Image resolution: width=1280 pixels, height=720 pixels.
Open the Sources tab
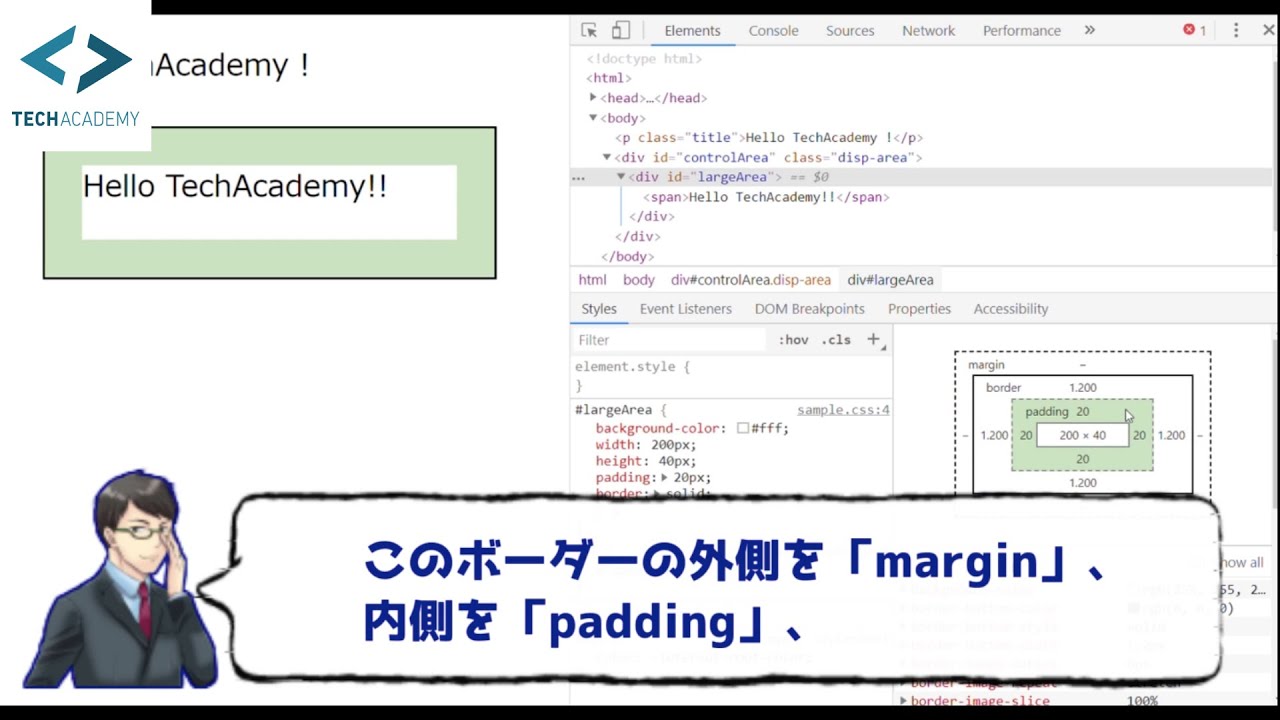[850, 31]
